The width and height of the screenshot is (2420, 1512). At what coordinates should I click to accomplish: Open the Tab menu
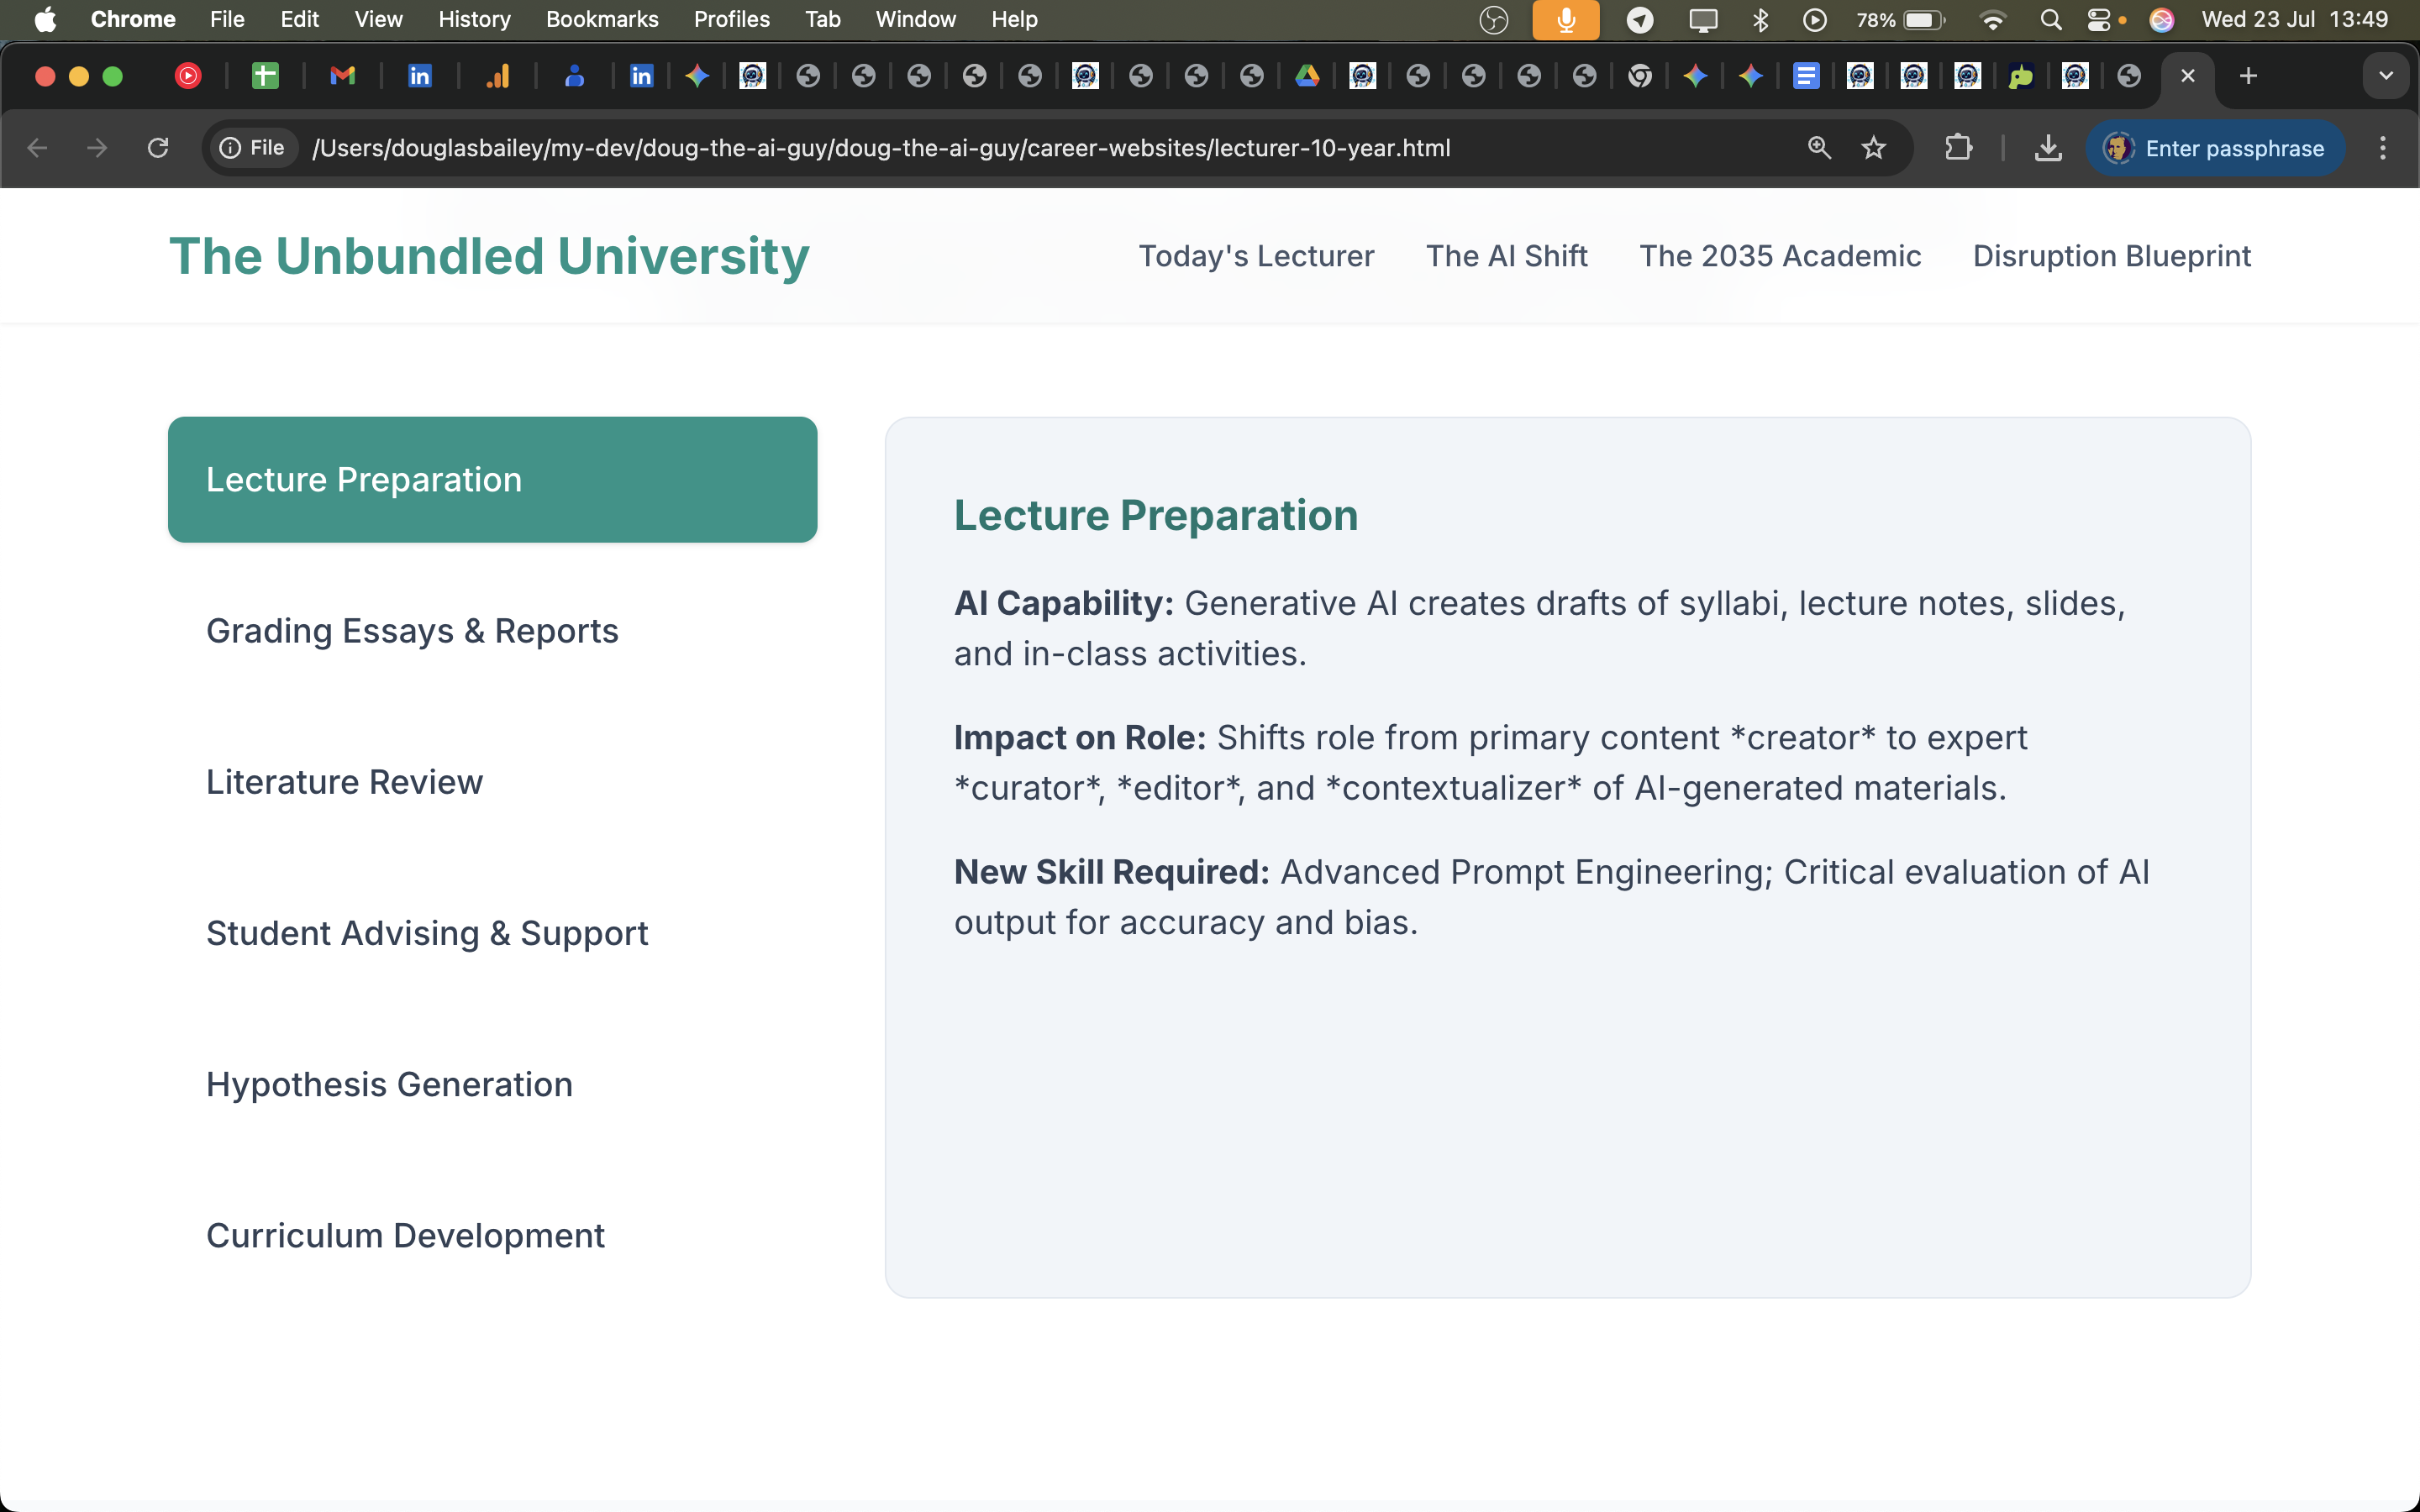[x=822, y=19]
